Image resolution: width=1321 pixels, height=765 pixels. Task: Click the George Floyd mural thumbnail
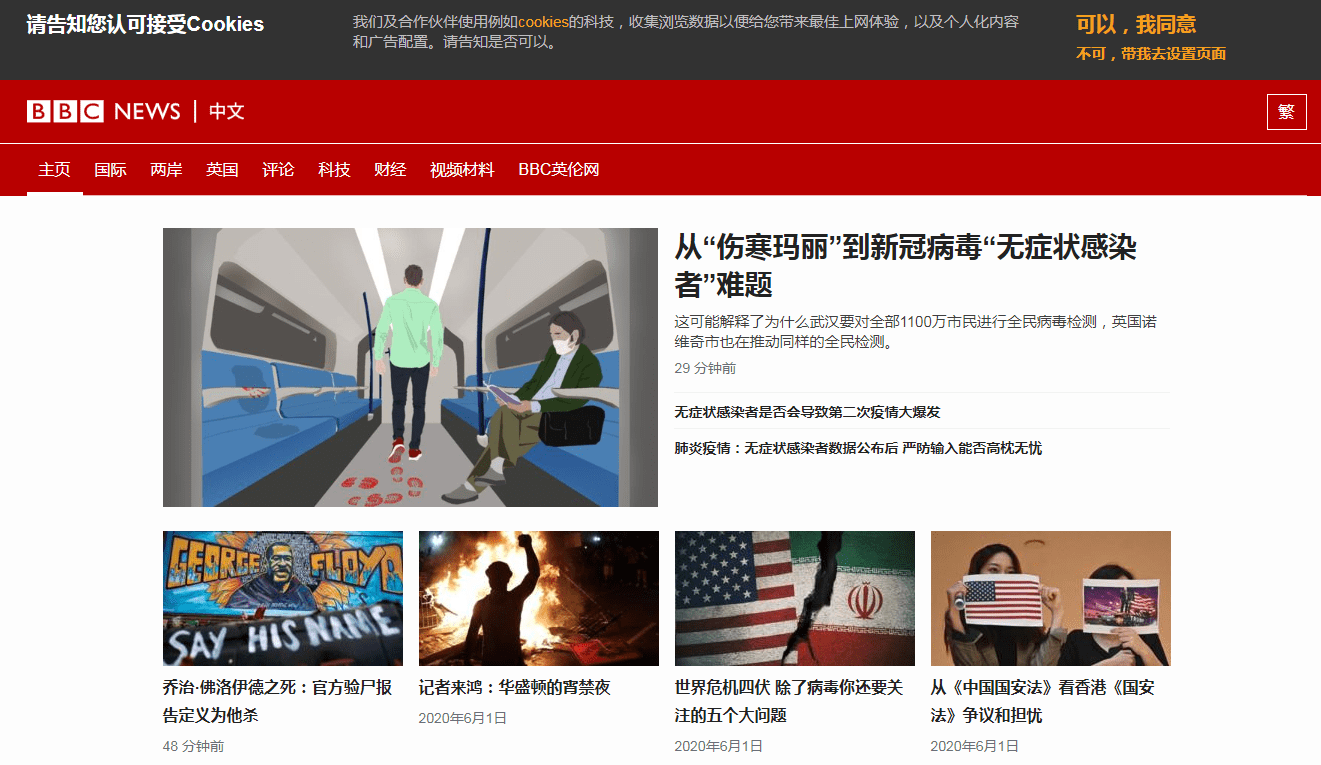point(283,598)
